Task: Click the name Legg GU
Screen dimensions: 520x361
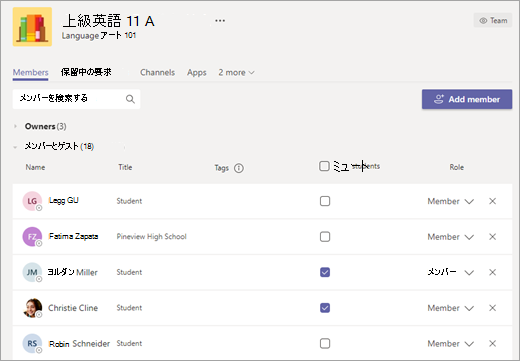Action: (x=64, y=200)
